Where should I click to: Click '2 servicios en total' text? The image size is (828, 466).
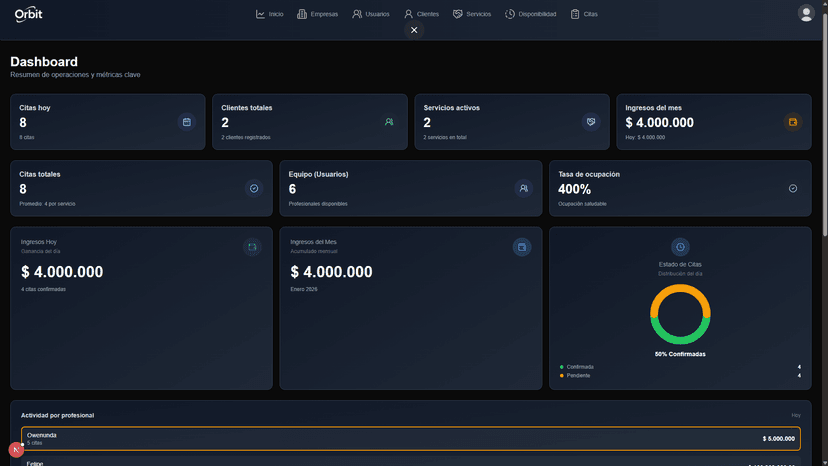coord(445,137)
